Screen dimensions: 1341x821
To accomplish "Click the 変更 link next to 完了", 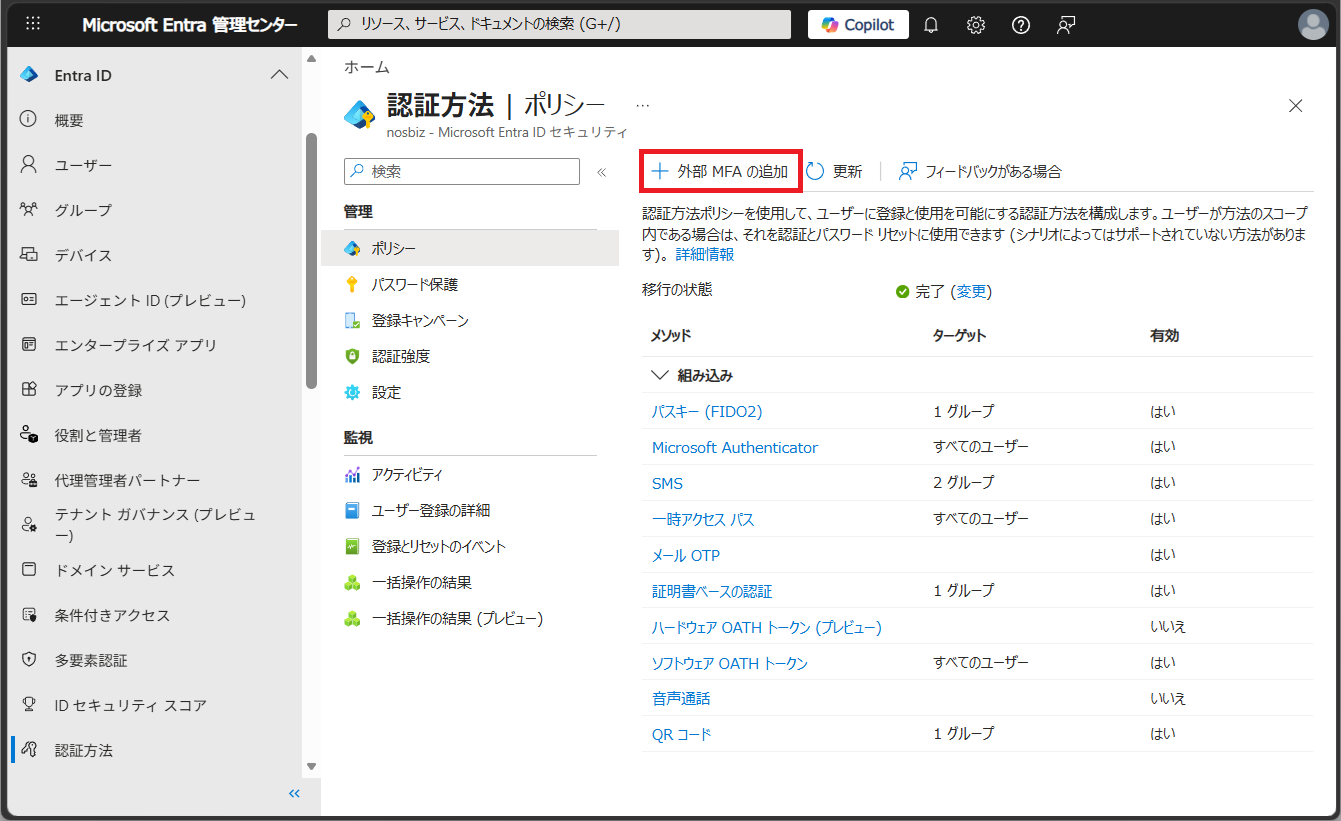I will [x=971, y=292].
